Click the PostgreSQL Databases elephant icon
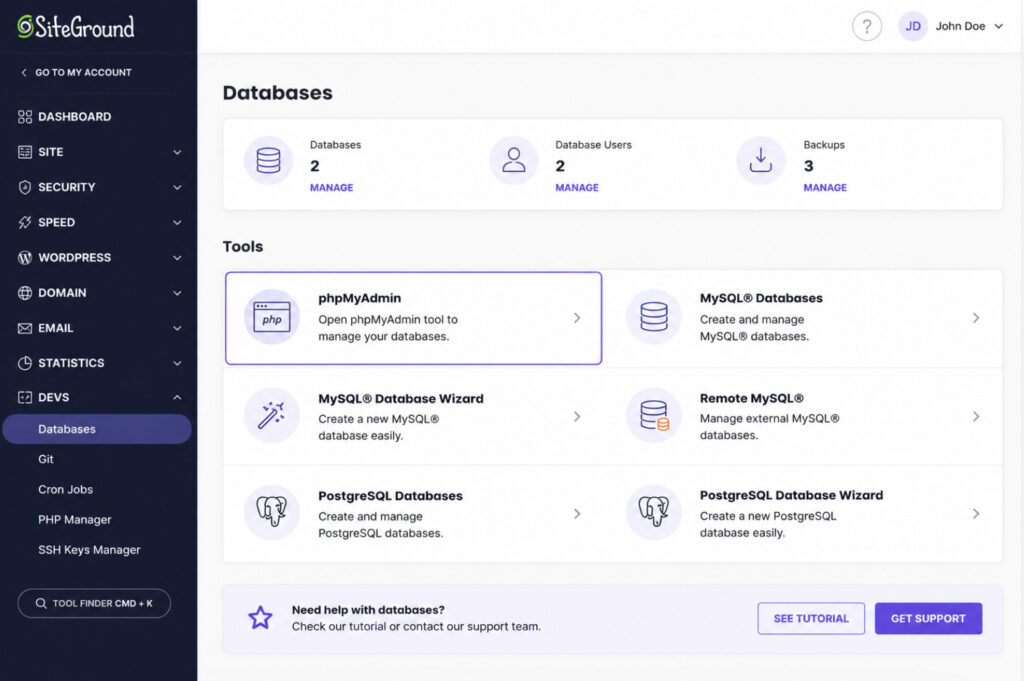 pos(272,513)
